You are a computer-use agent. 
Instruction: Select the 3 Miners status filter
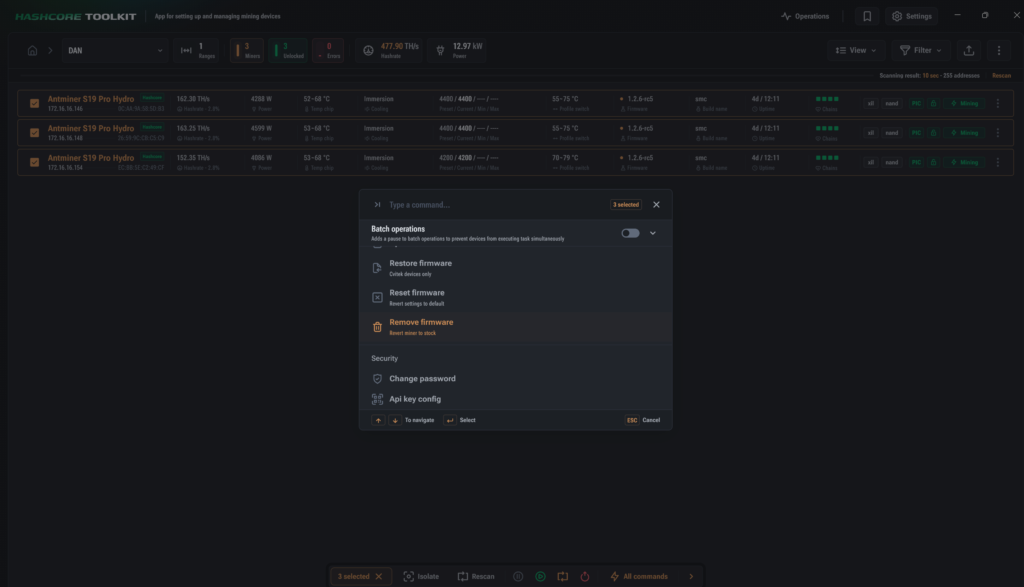[247, 50]
